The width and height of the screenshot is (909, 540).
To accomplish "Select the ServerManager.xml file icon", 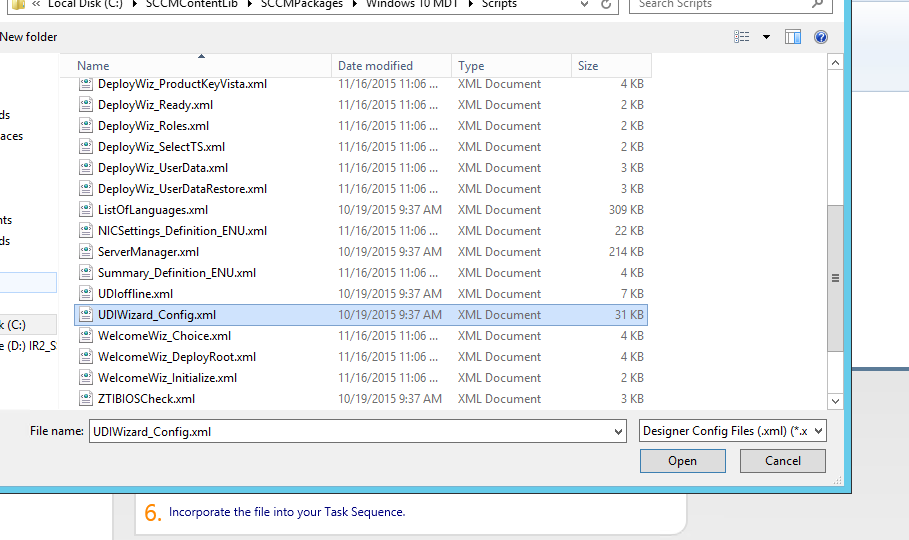I will (86, 252).
